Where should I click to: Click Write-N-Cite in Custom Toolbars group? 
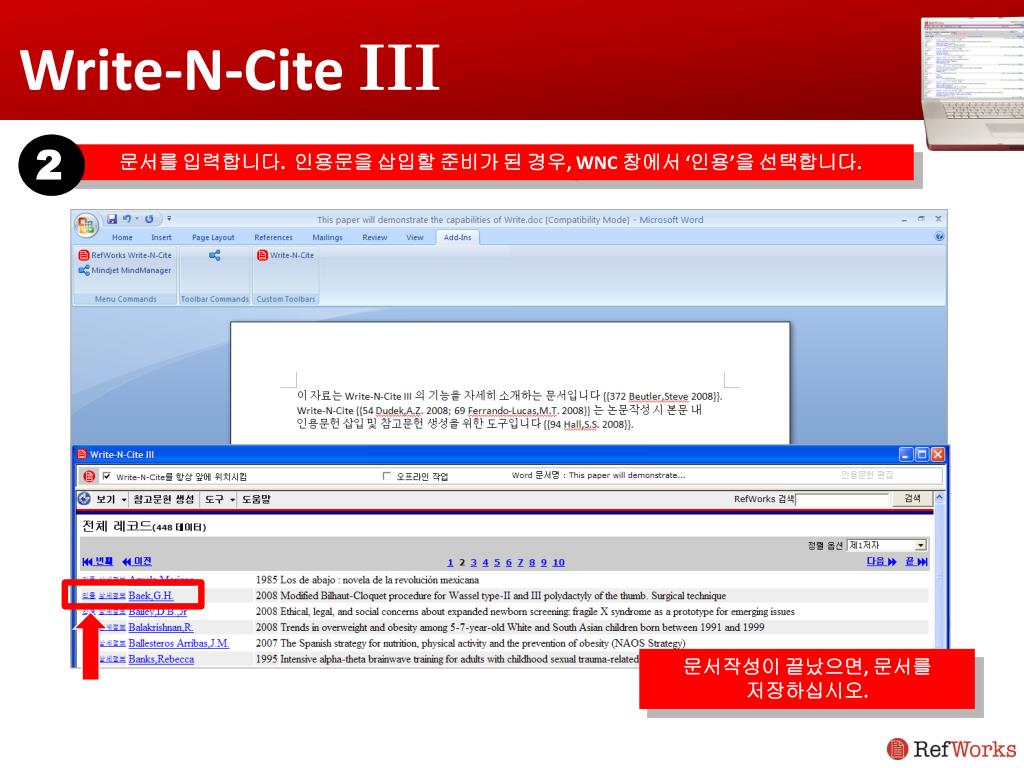pyautogui.click(x=285, y=255)
